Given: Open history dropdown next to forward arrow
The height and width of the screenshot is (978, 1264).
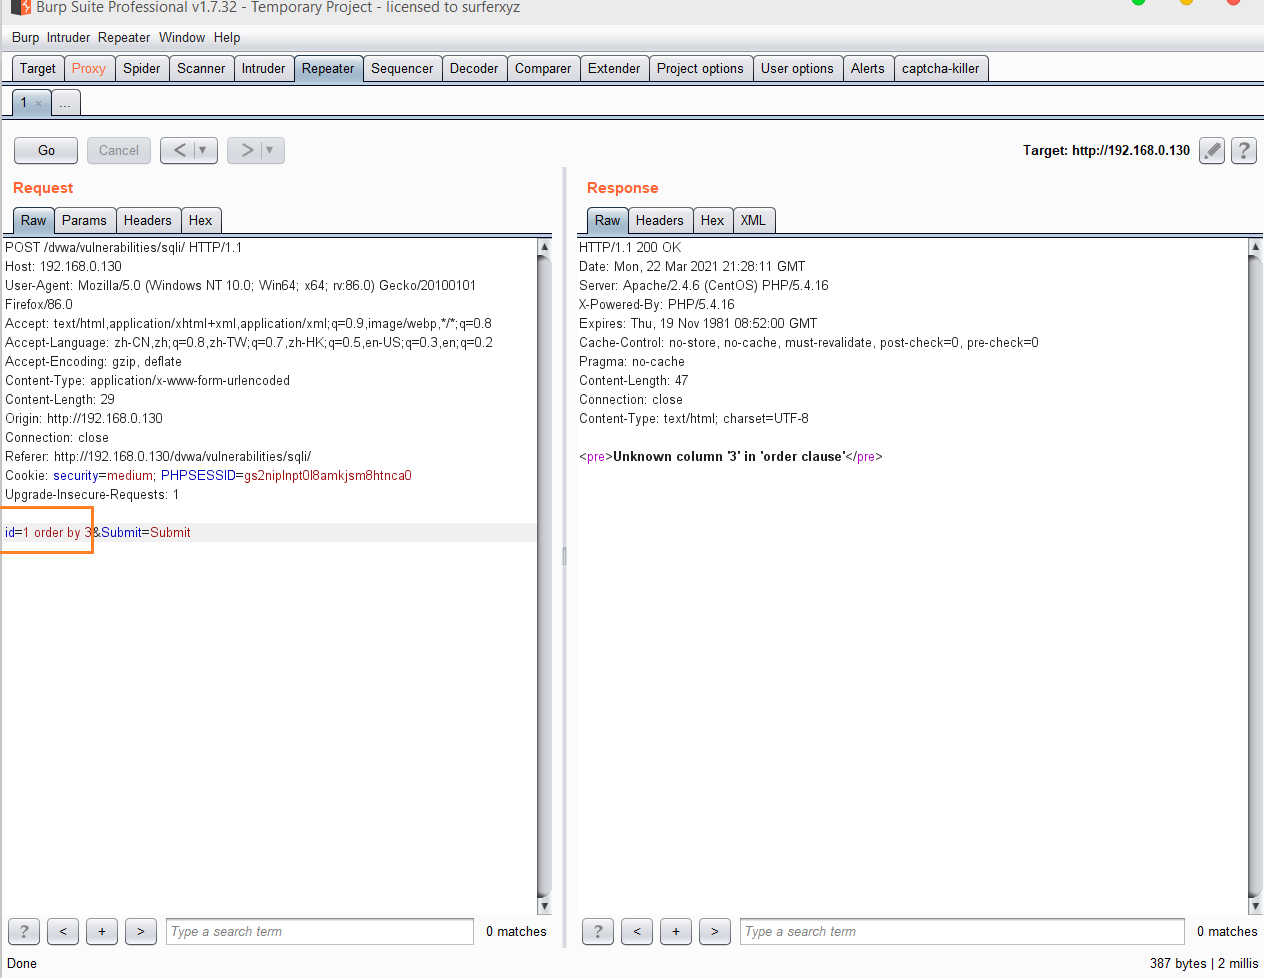Looking at the screenshot, I should coord(270,150).
